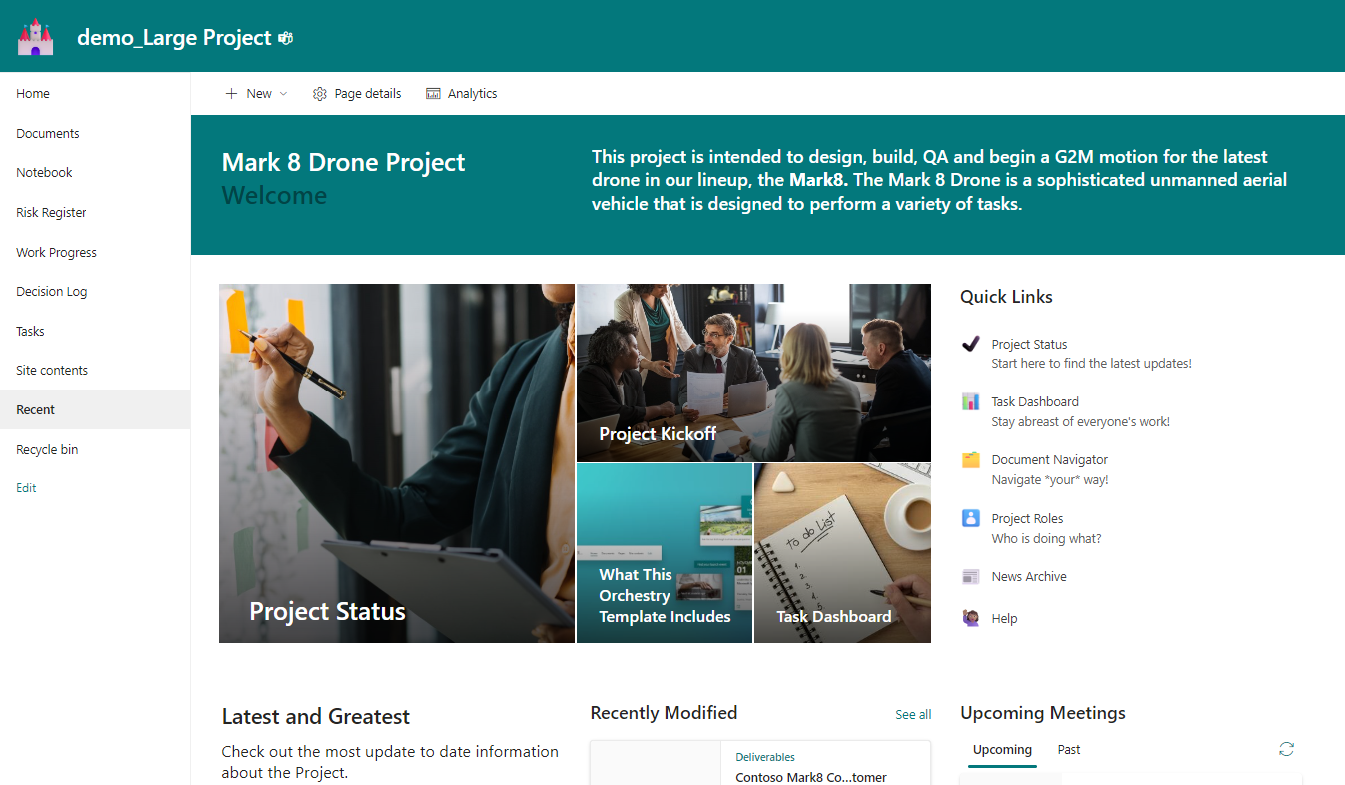Switch to the Past meetings tab

pos(1068,749)
